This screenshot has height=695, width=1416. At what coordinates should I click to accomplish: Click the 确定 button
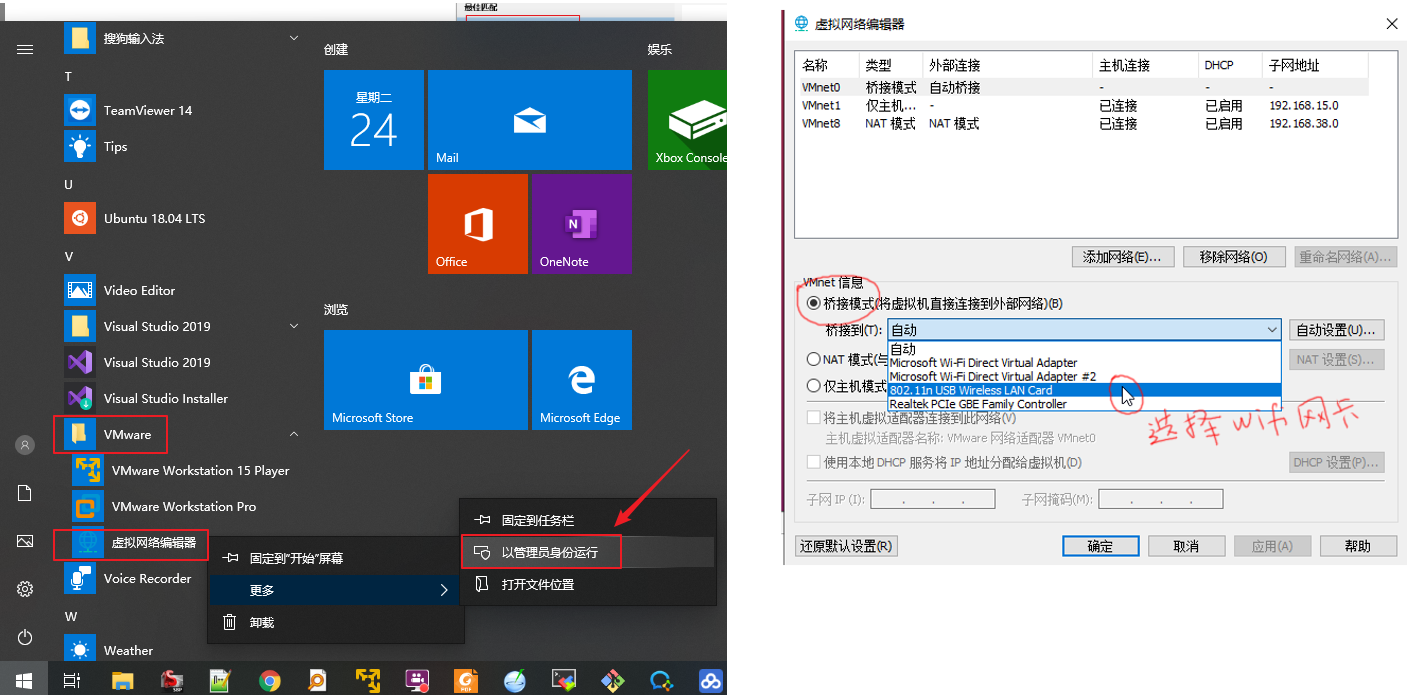pos(1100,546)
